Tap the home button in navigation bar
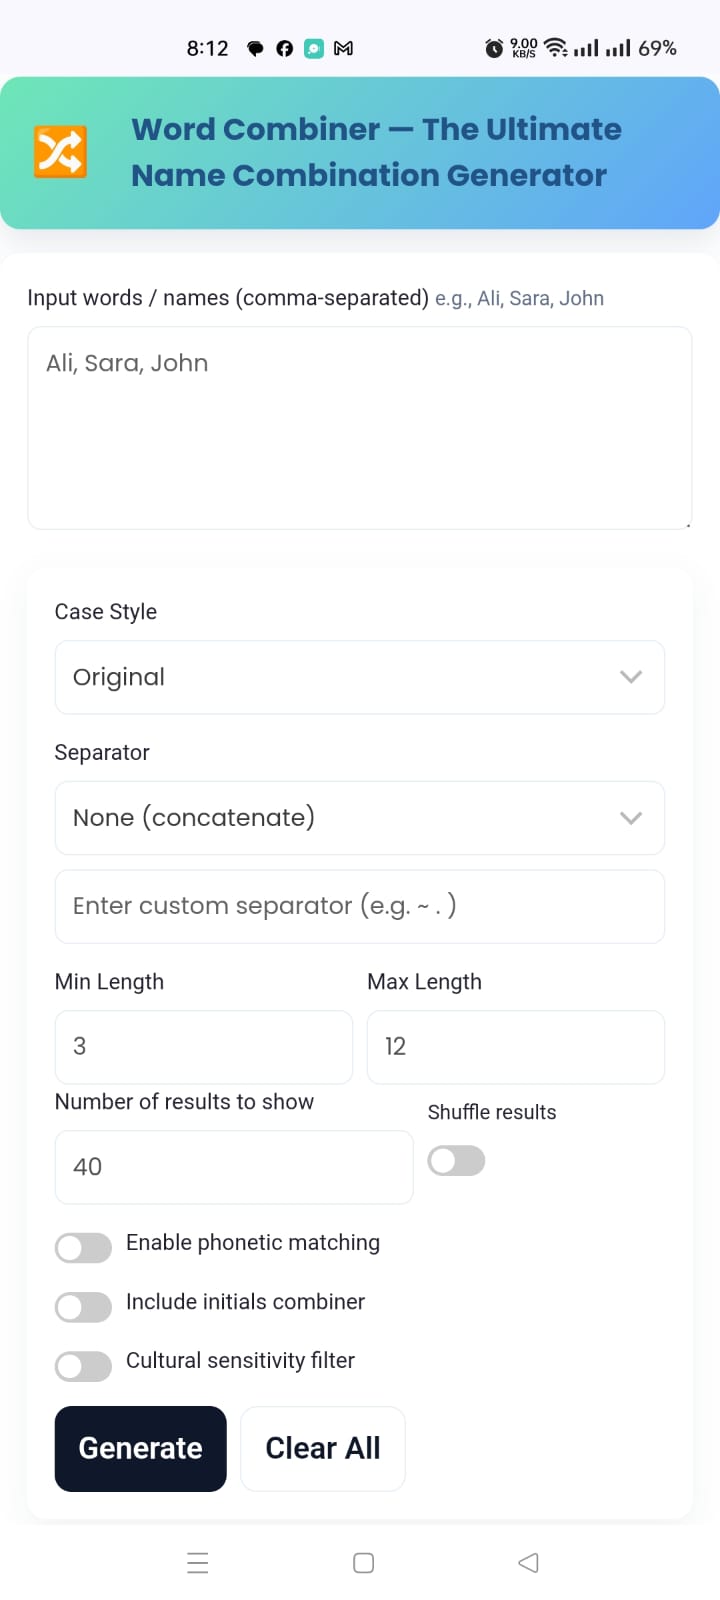 click(363, 1562)
